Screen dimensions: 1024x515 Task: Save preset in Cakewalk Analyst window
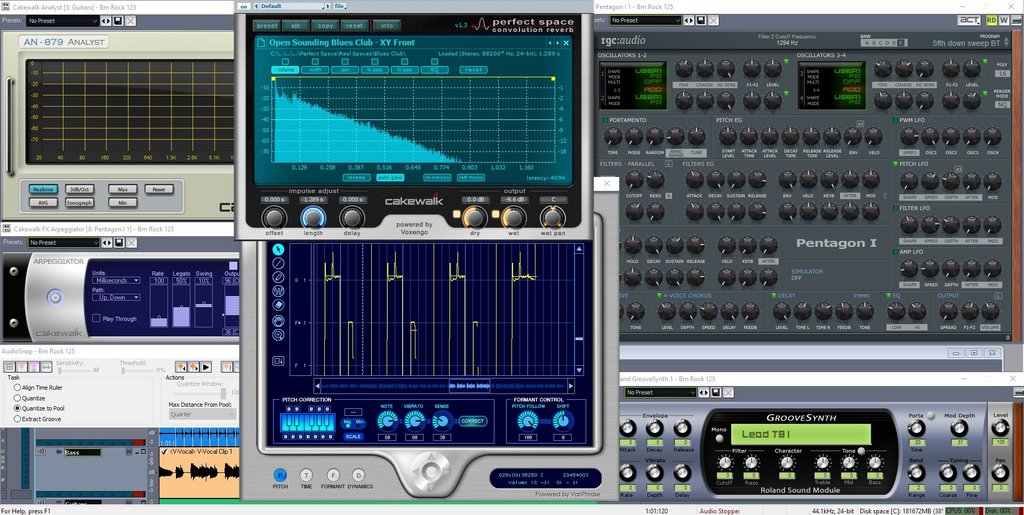118,21
